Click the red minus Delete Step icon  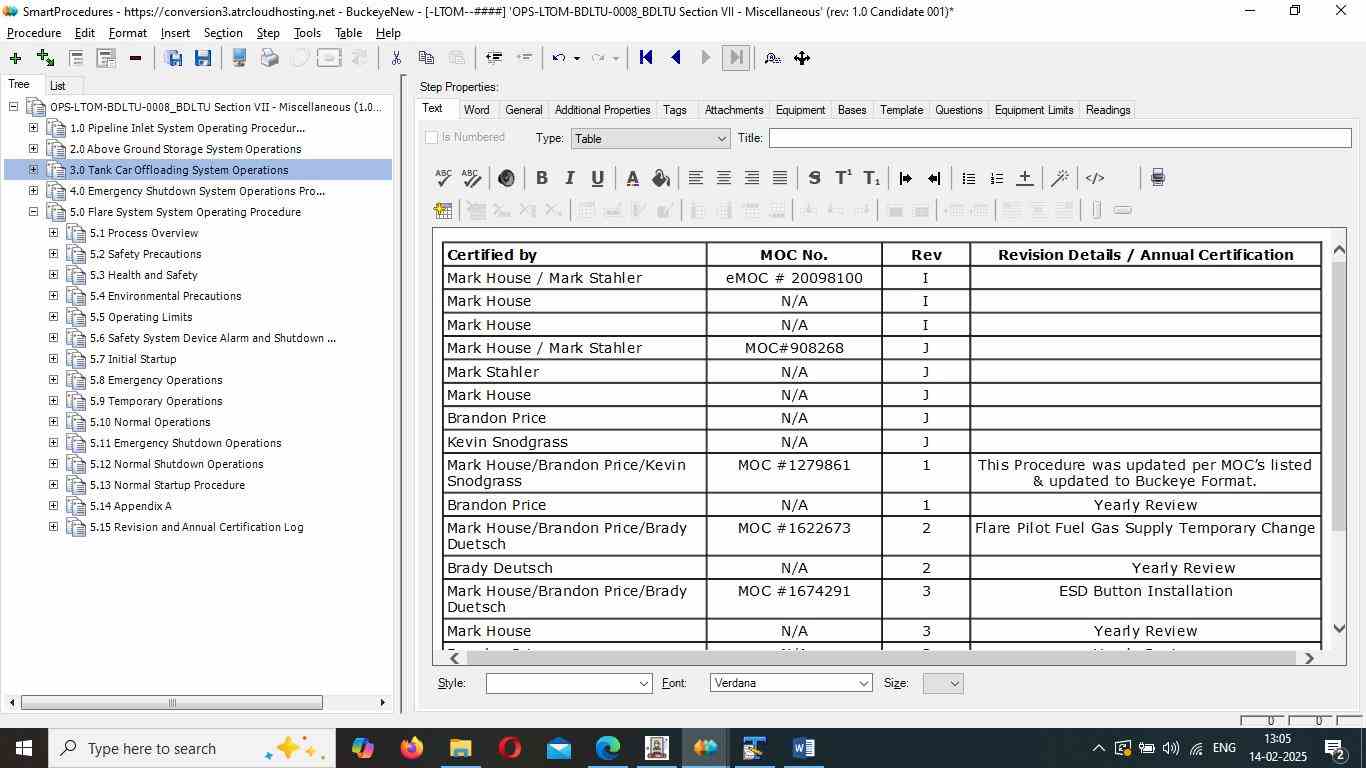coord(135,58)
